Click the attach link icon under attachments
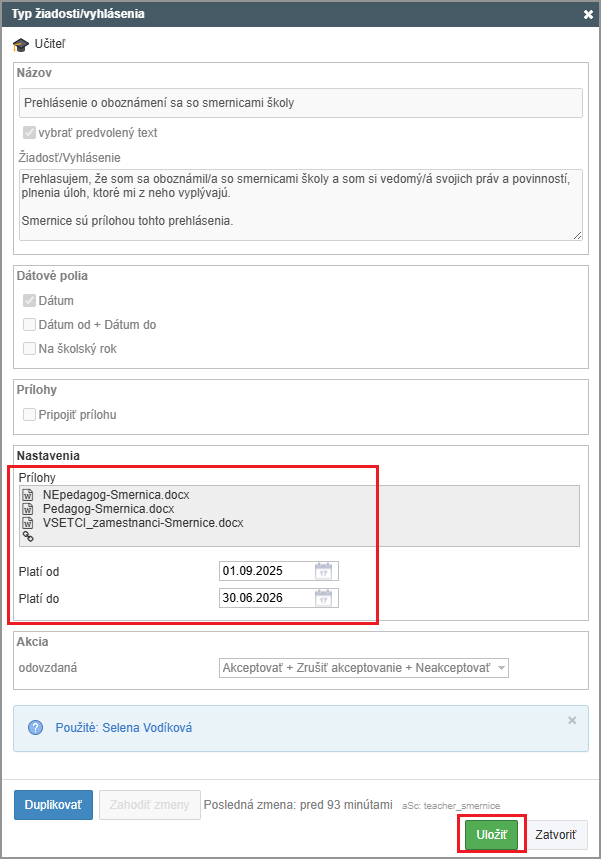This screenshot has width=601, height=859. click(28, 537)
